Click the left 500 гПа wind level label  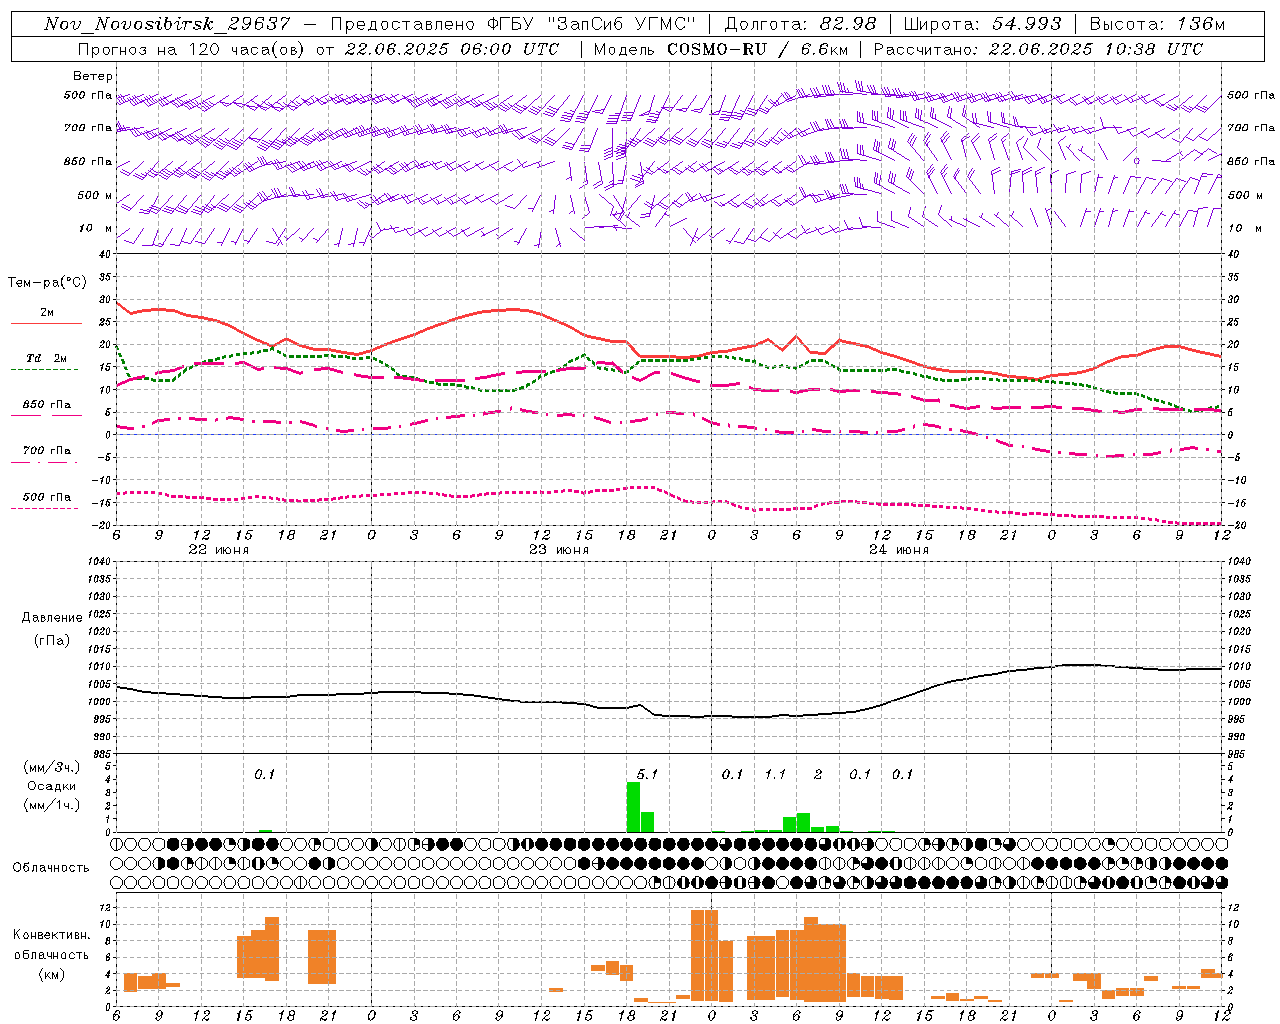coord(88,96)
